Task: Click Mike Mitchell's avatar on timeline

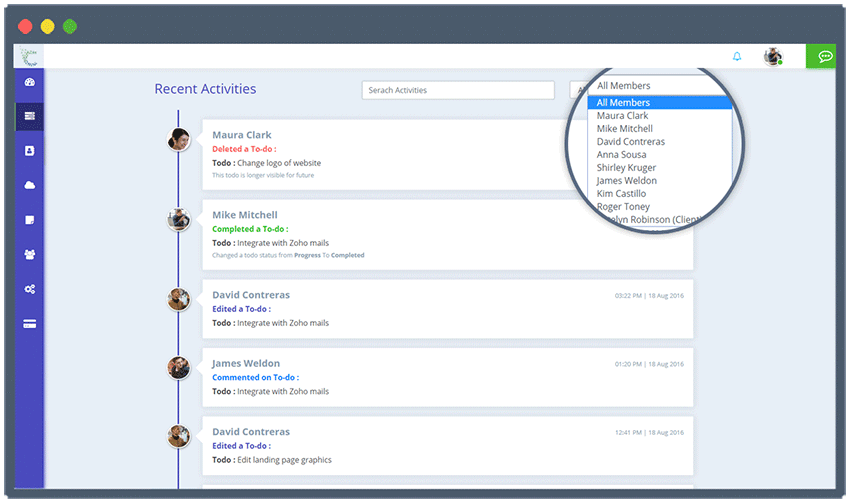Action: [178, 219]
